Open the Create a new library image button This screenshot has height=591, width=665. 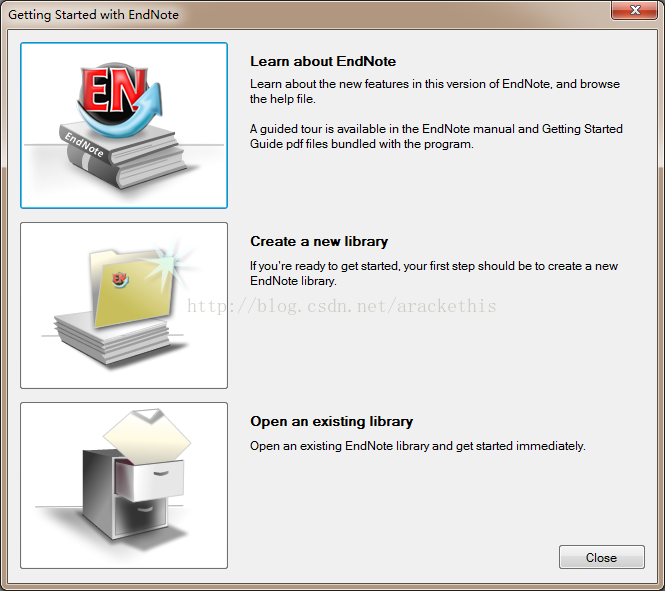124,305
